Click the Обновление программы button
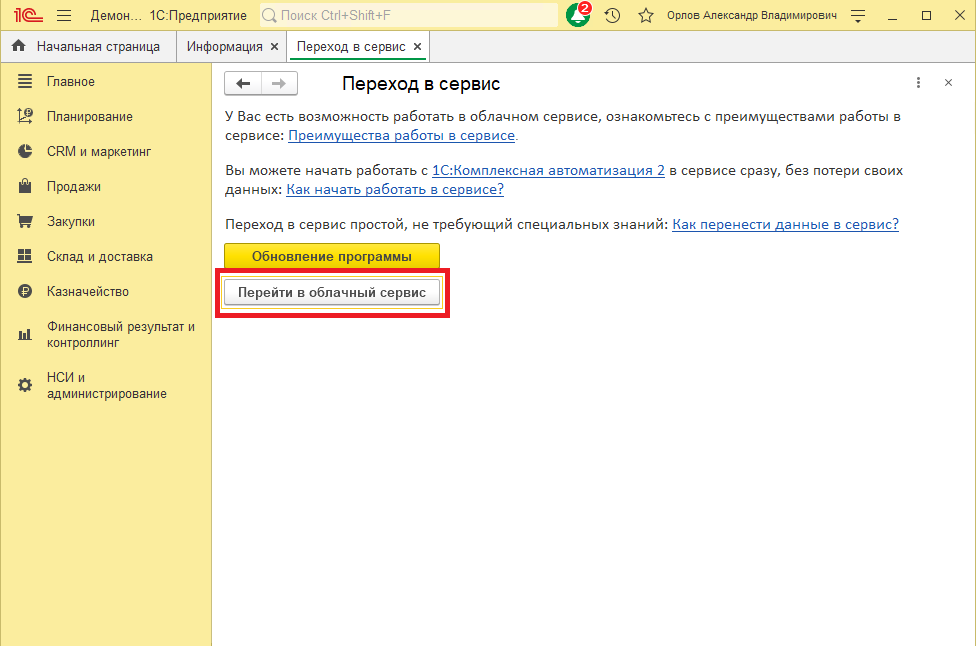The height and width of the screenshot is (646, 976). 332,256
